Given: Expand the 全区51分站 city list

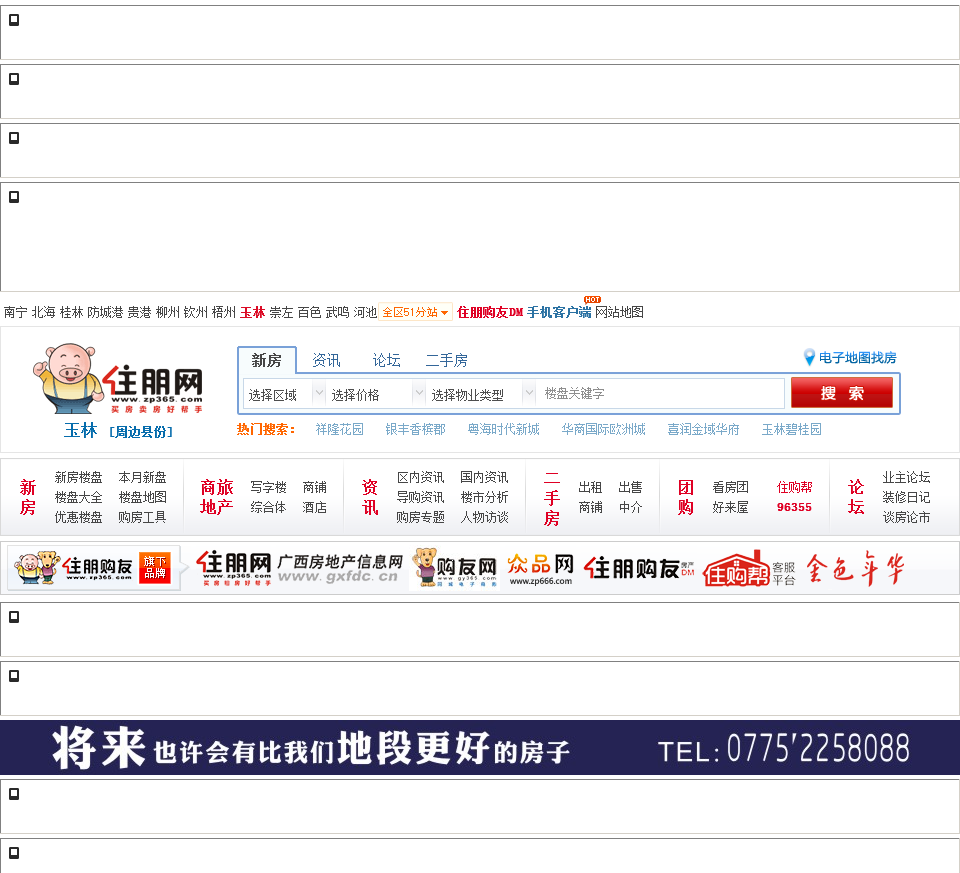Looking at the screenshot, I should (x=416, y=312).
